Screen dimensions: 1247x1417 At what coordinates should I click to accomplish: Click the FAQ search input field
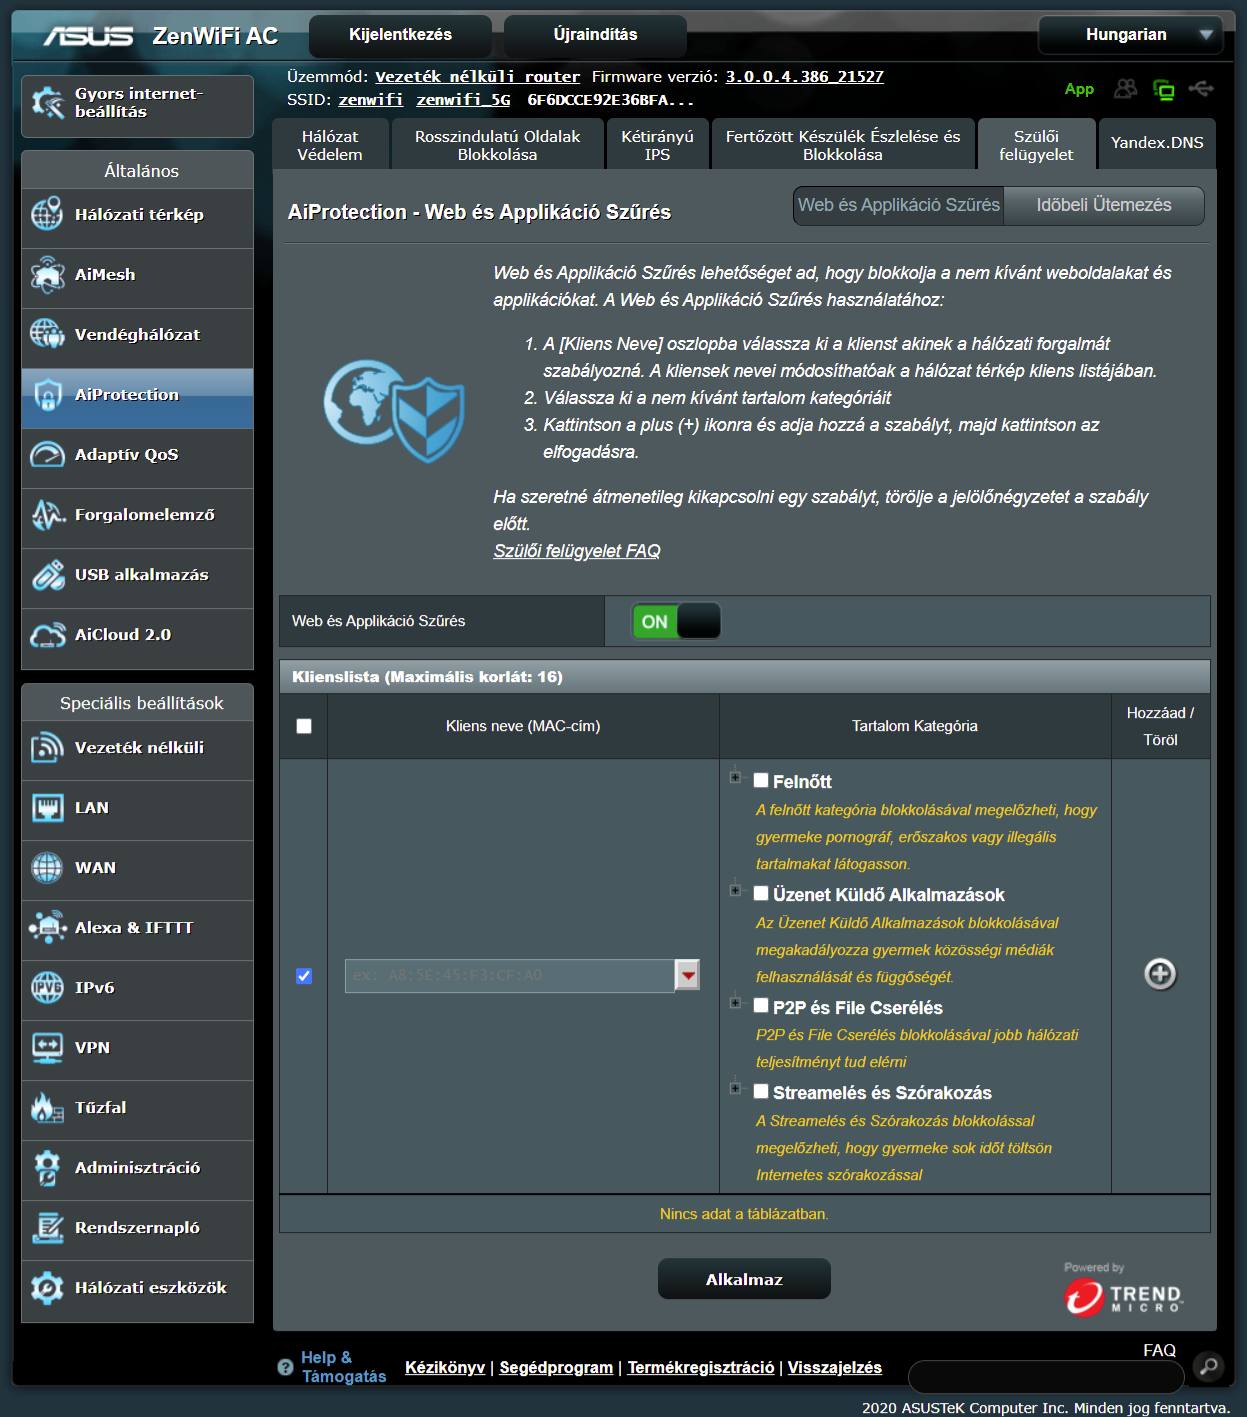tap(1046, 1376)
